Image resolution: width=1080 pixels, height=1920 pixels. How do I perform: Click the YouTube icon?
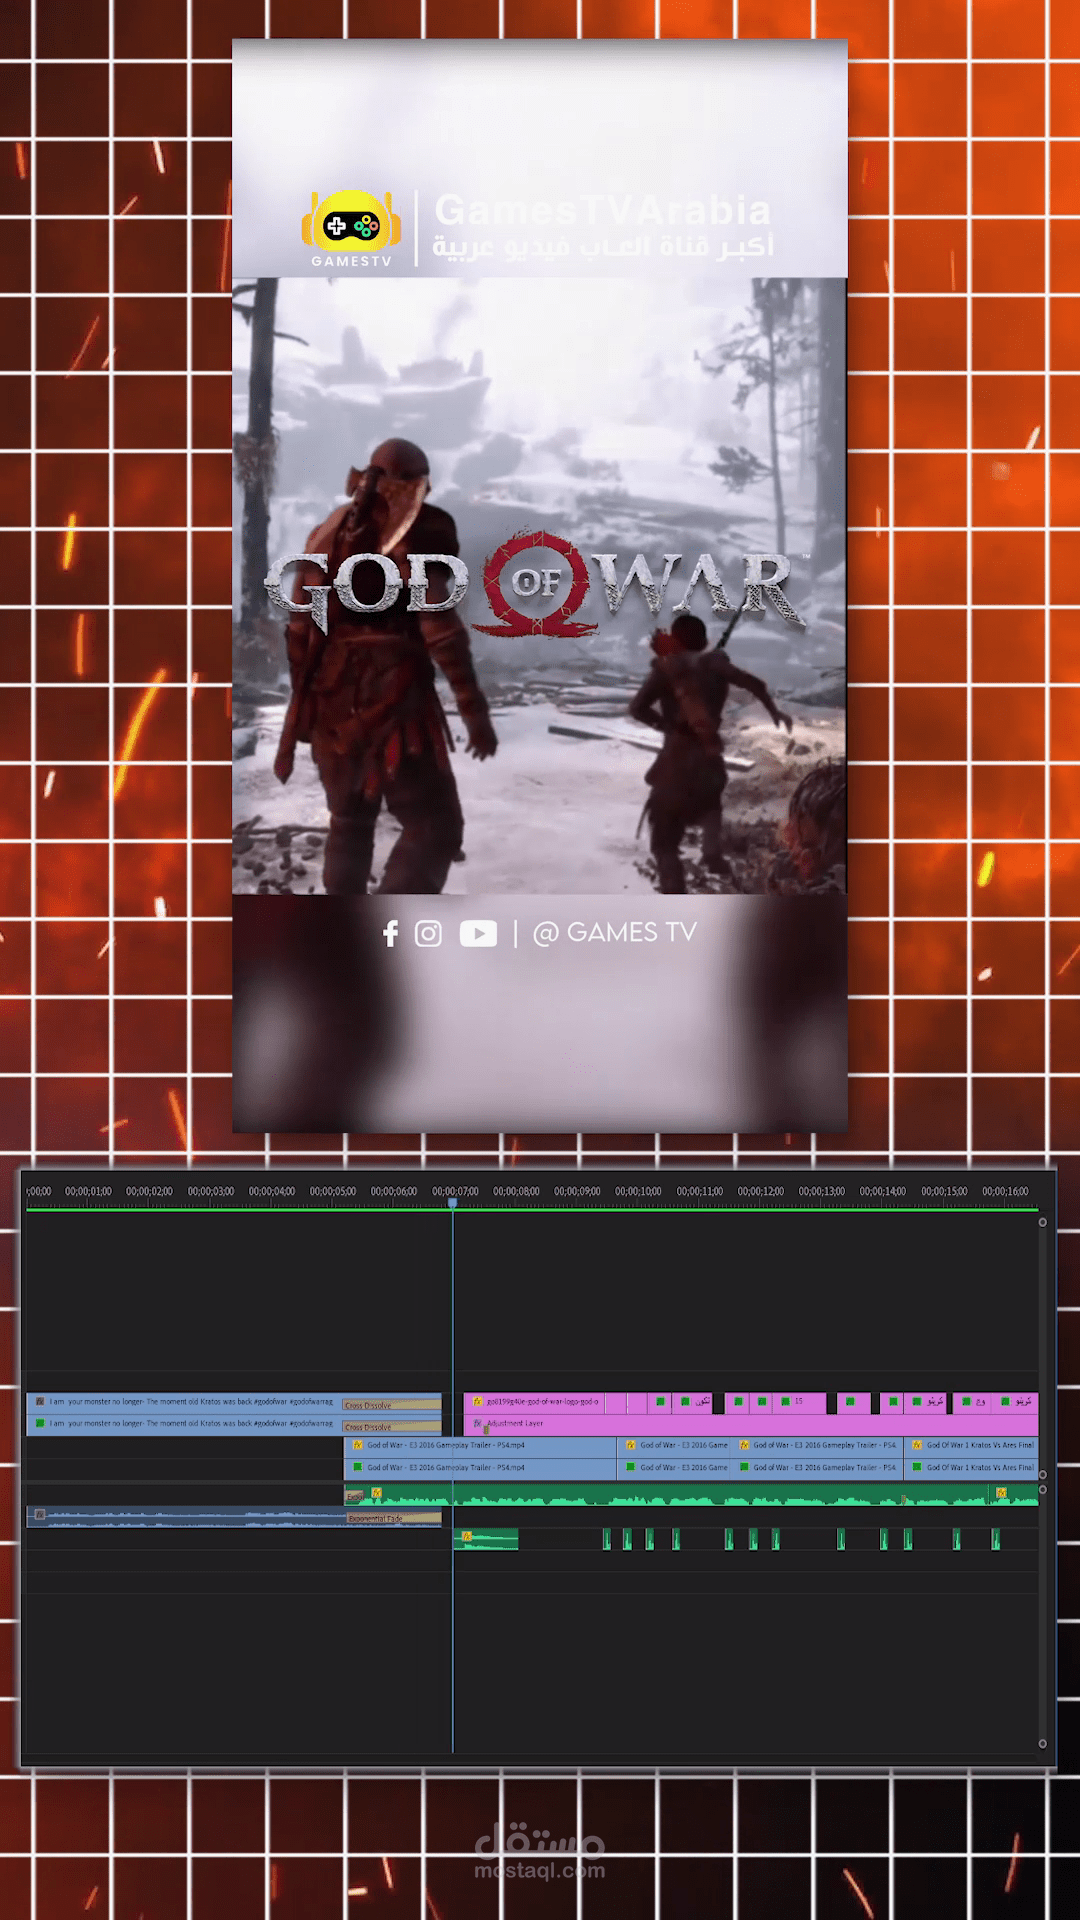[x=478, y=933]
